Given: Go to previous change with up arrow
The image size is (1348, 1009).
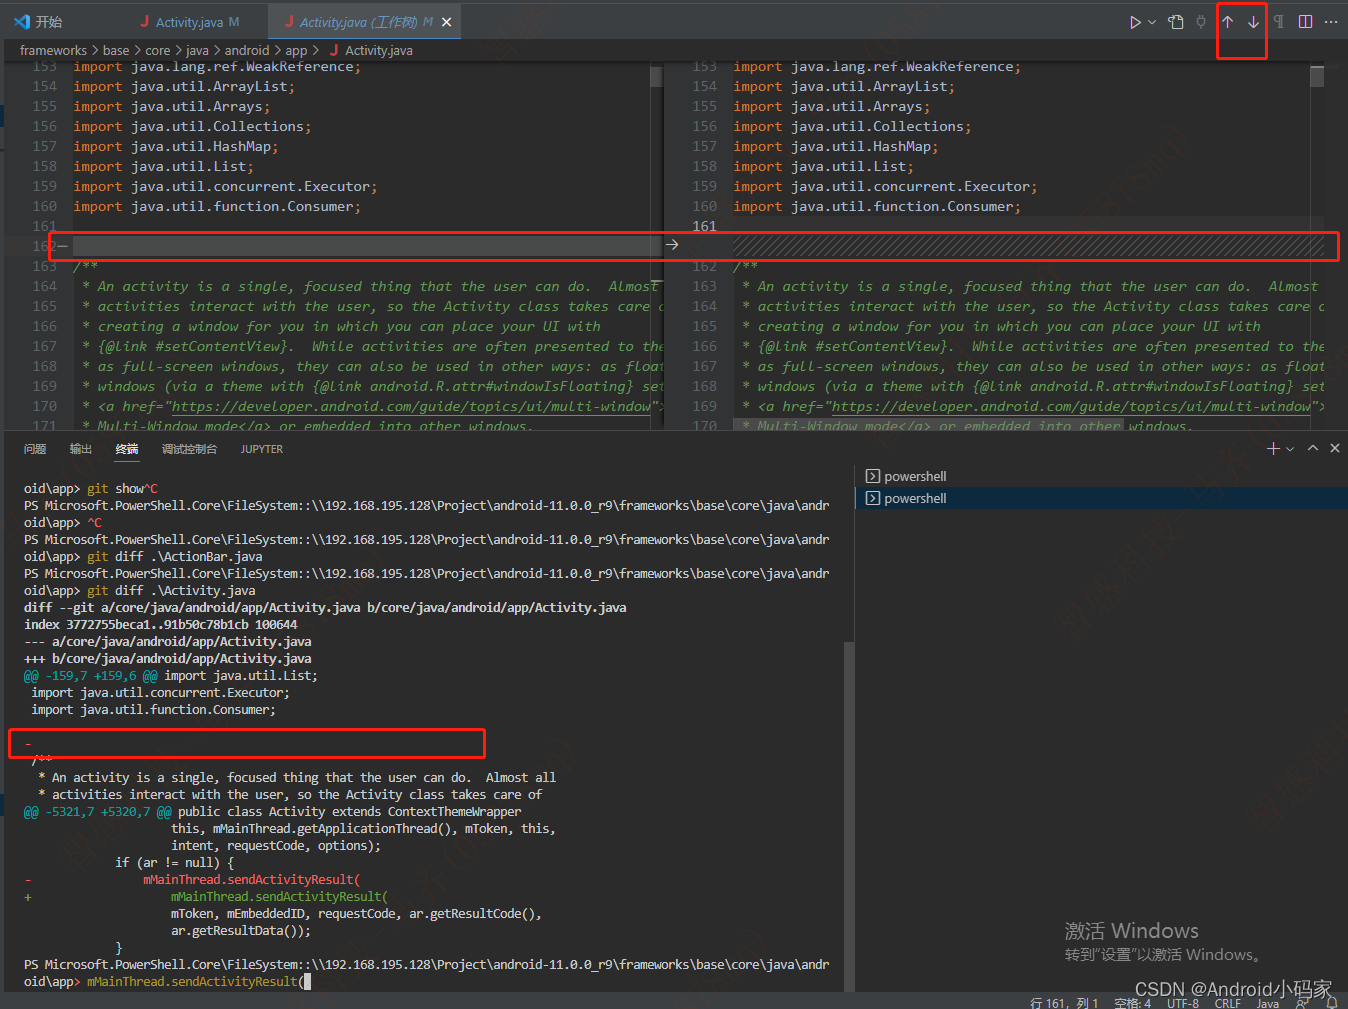Looking at the screenshot, I should (1228, 22).
